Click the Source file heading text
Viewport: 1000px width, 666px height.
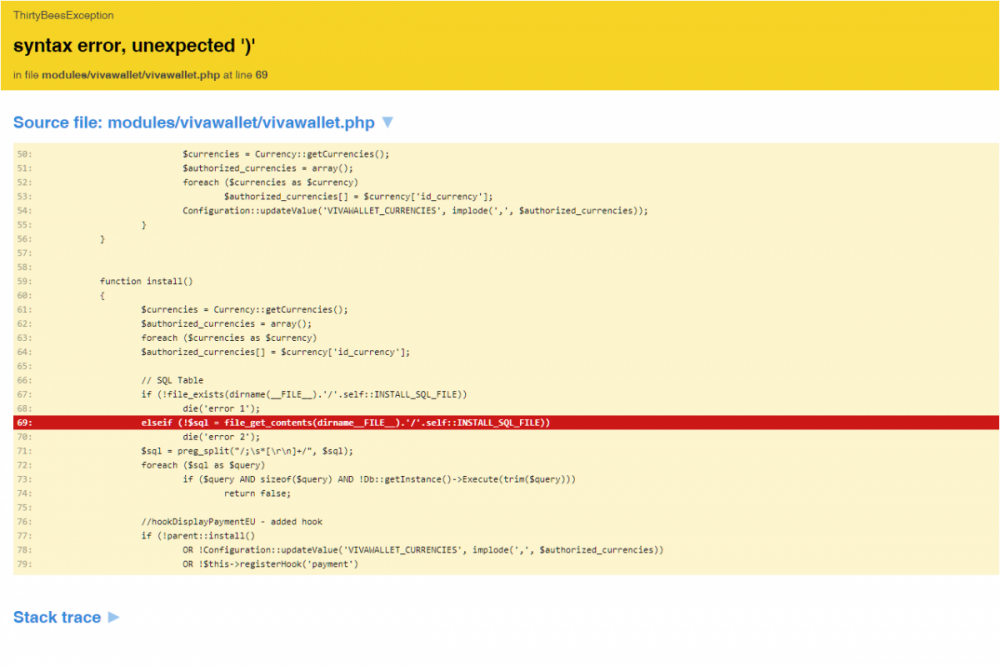click(193, 122)
